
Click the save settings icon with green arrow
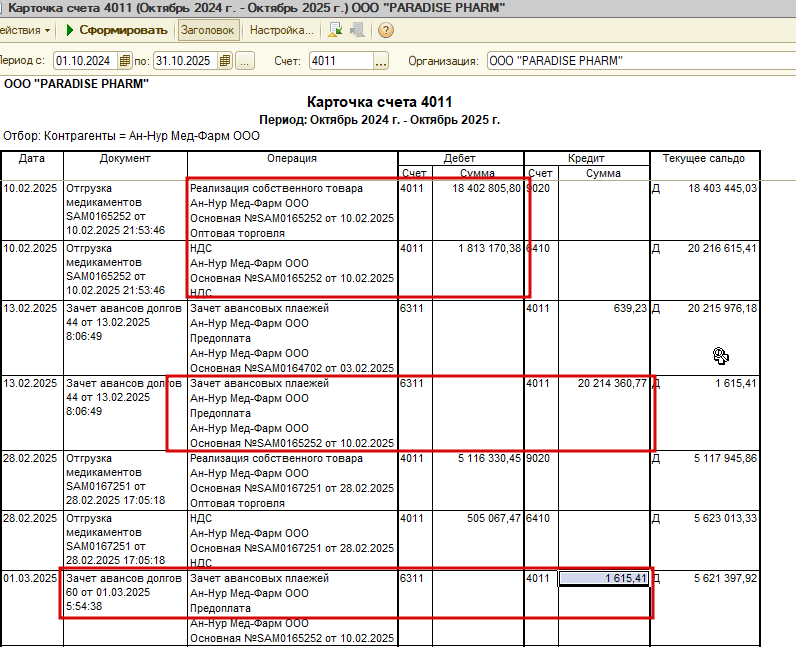[335, 30]
